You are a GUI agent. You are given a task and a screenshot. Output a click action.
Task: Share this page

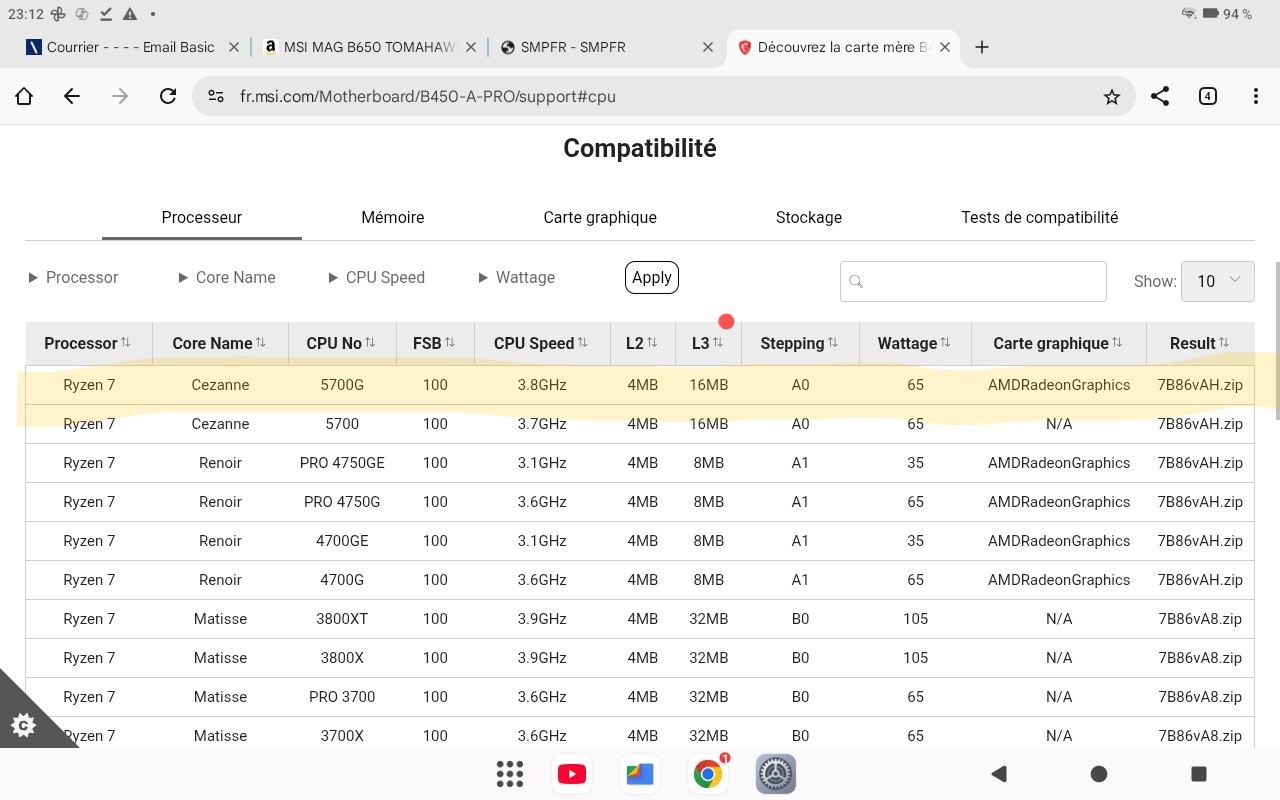[x=1160, y=96]
